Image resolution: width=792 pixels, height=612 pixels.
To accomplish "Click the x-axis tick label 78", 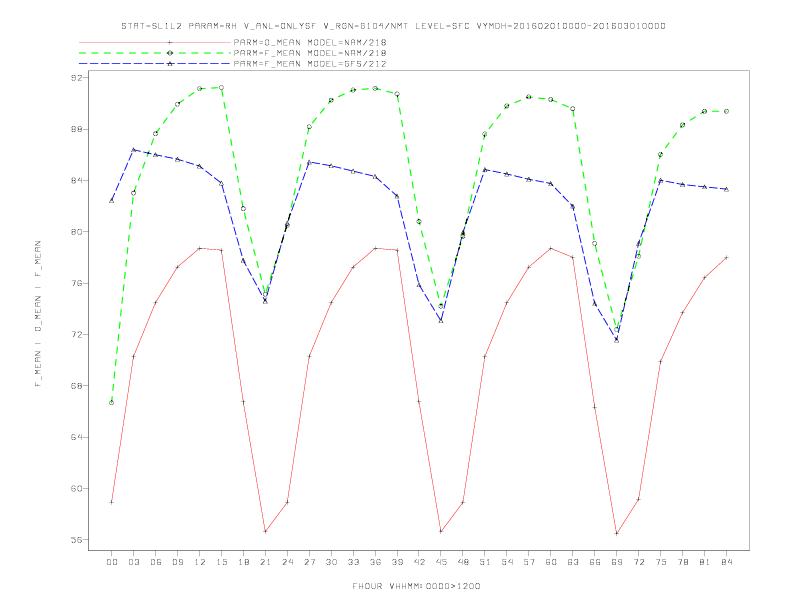I will 683,562.
